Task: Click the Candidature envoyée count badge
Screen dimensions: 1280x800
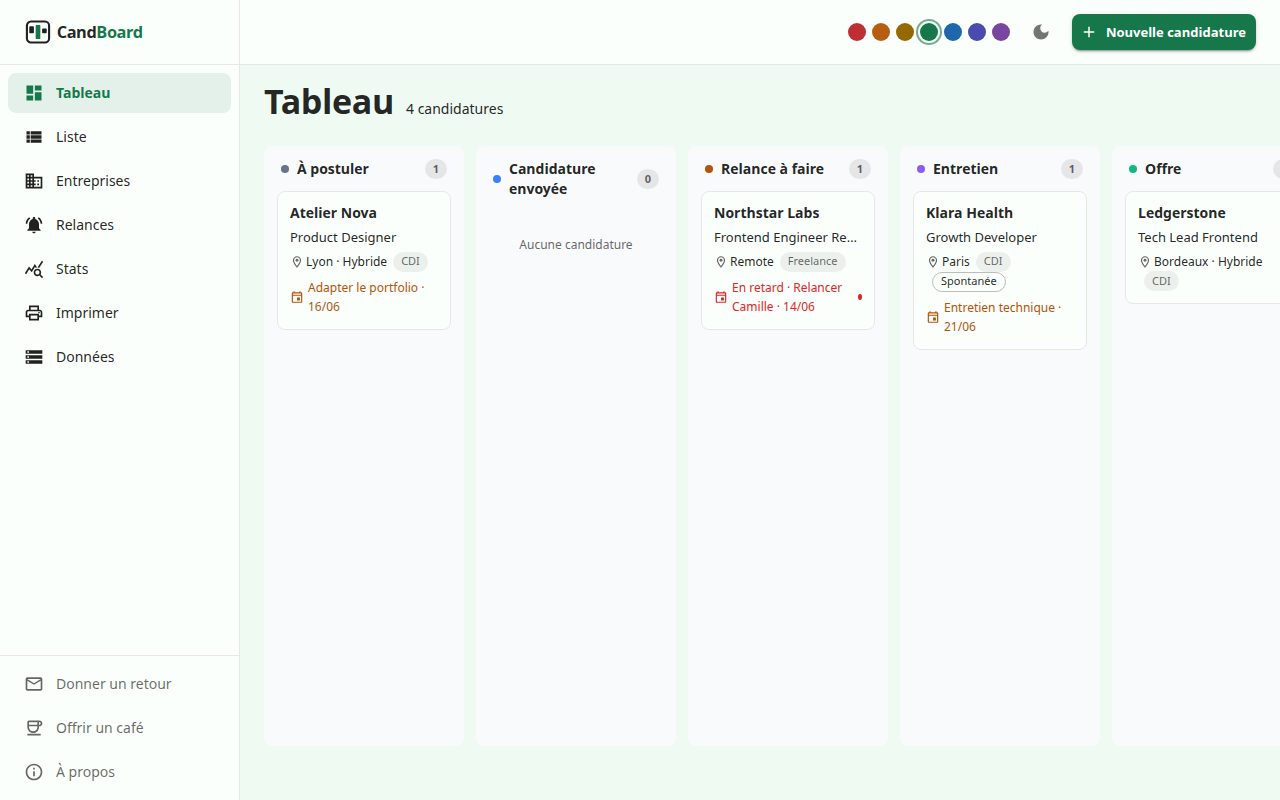Action: (x=648, y=179)
